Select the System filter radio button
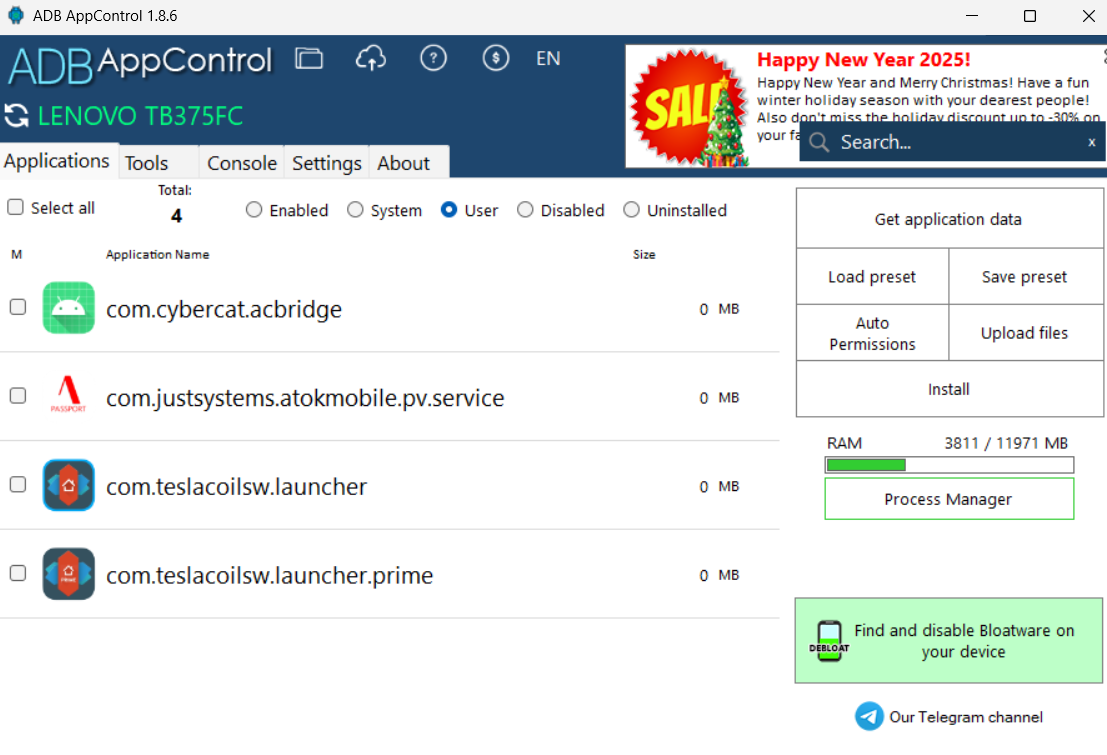The height and width of the screenshot is (755, 1107). [x=355, y=210]
